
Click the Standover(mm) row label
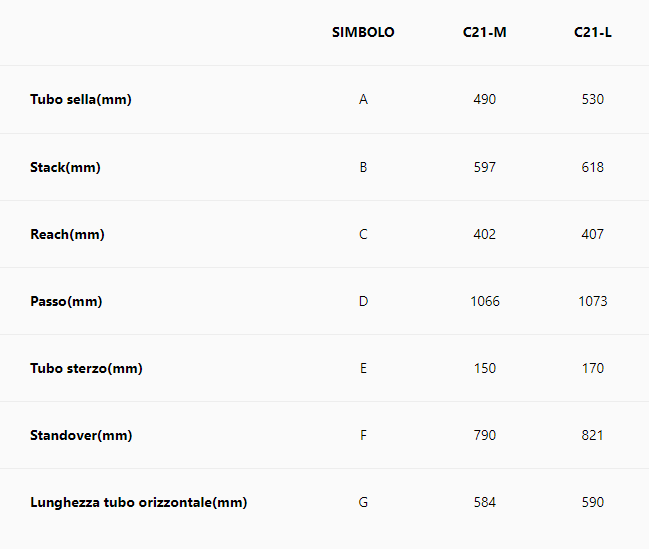[x=81, y=435]
